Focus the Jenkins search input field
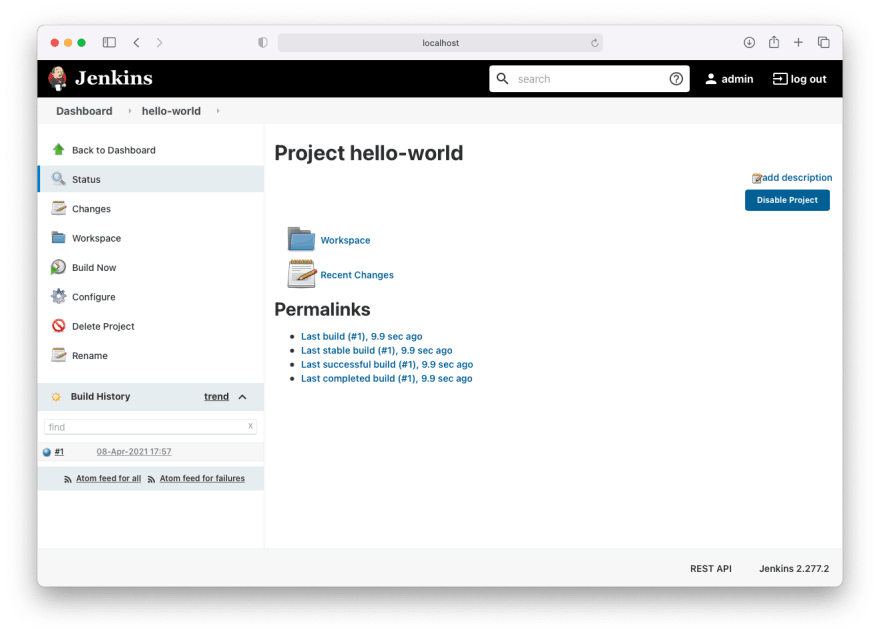880x636 pixels. tap(589, 79)
